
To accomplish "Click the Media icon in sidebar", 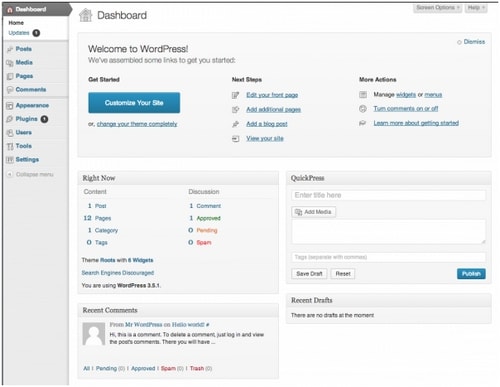I will coord(10,63).
